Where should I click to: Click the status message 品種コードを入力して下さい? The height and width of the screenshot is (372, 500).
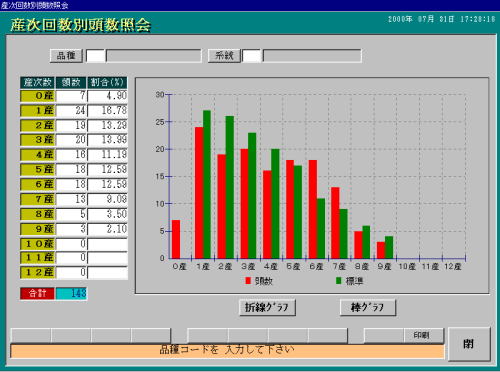tap(227, 350)
